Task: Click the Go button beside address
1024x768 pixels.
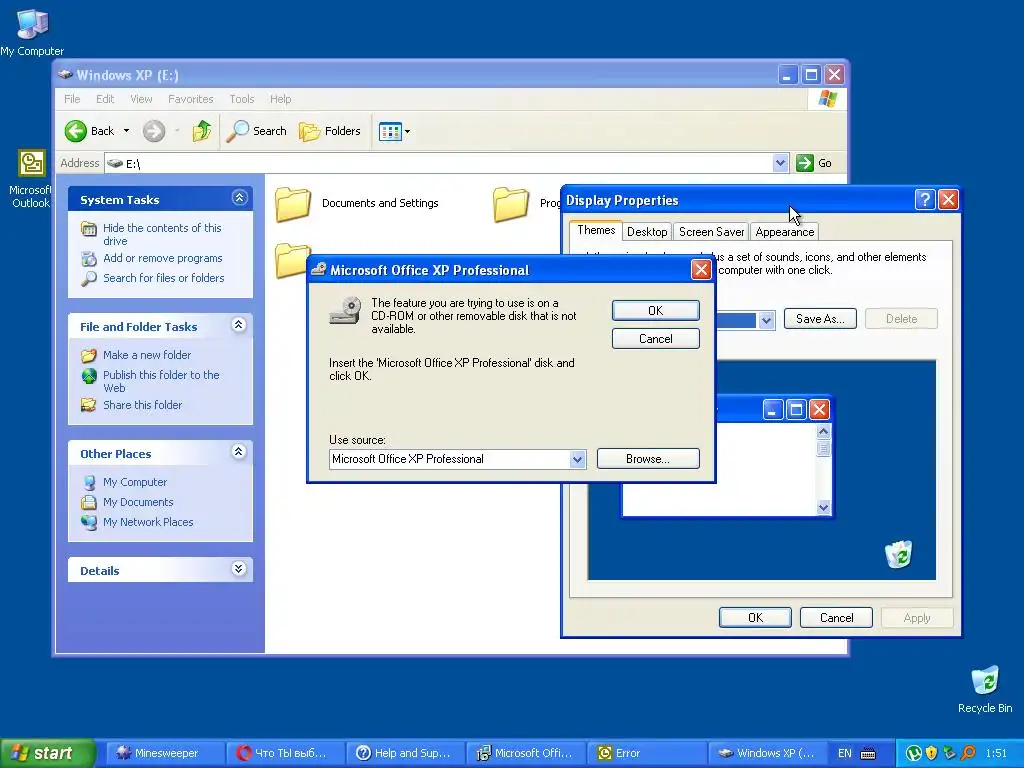Action: pyautogui.click(x=814, y=163)
